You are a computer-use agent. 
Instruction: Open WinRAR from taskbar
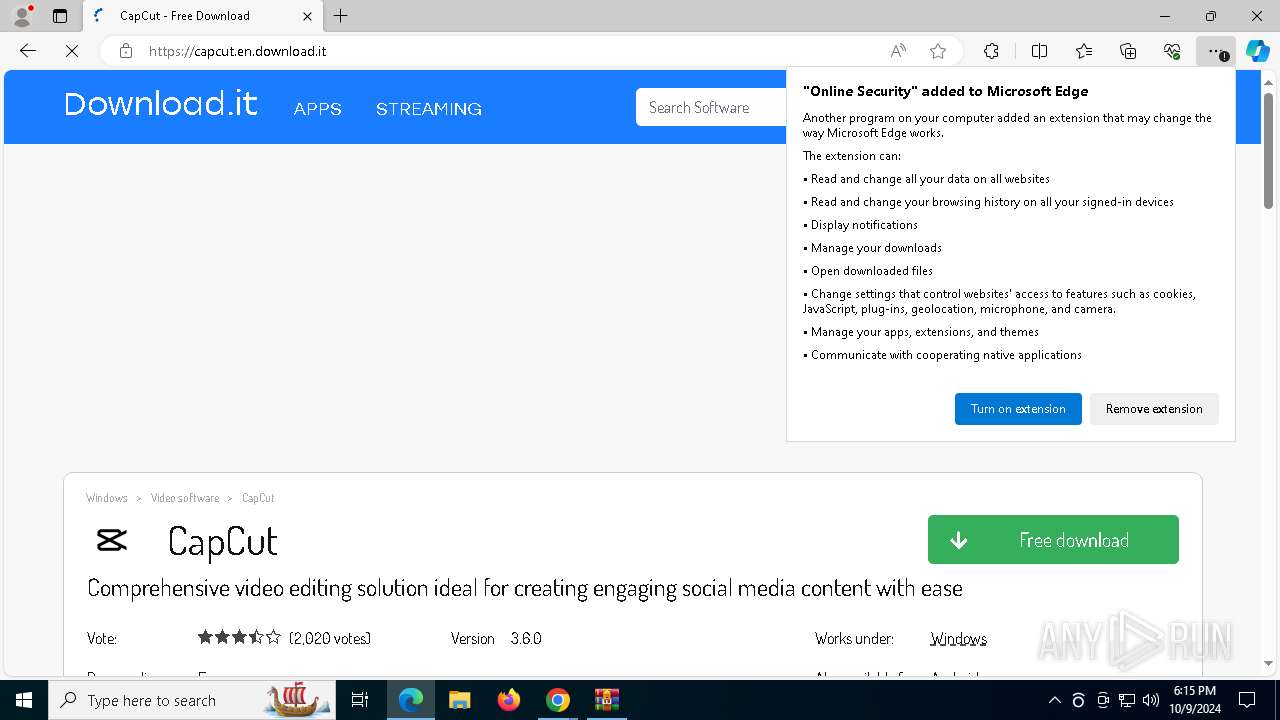(607, 700)
